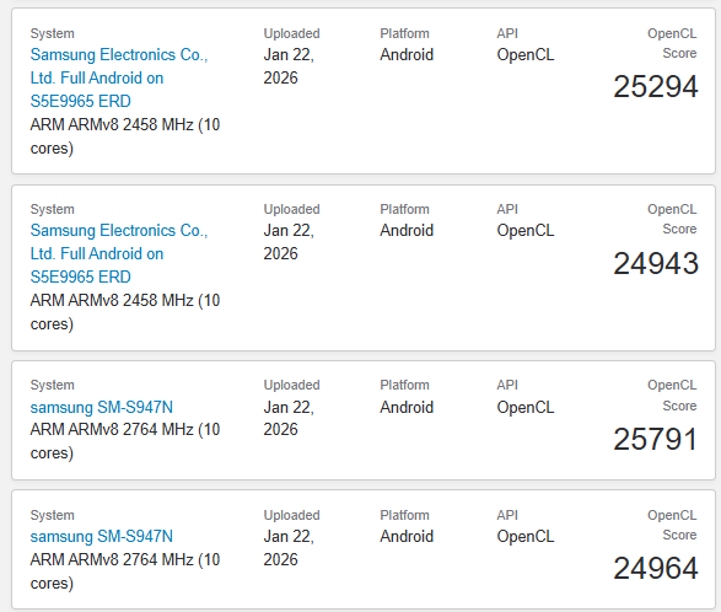Click the OpenCL score 25294
Screen dimensions: 721x612
(655, 87)
